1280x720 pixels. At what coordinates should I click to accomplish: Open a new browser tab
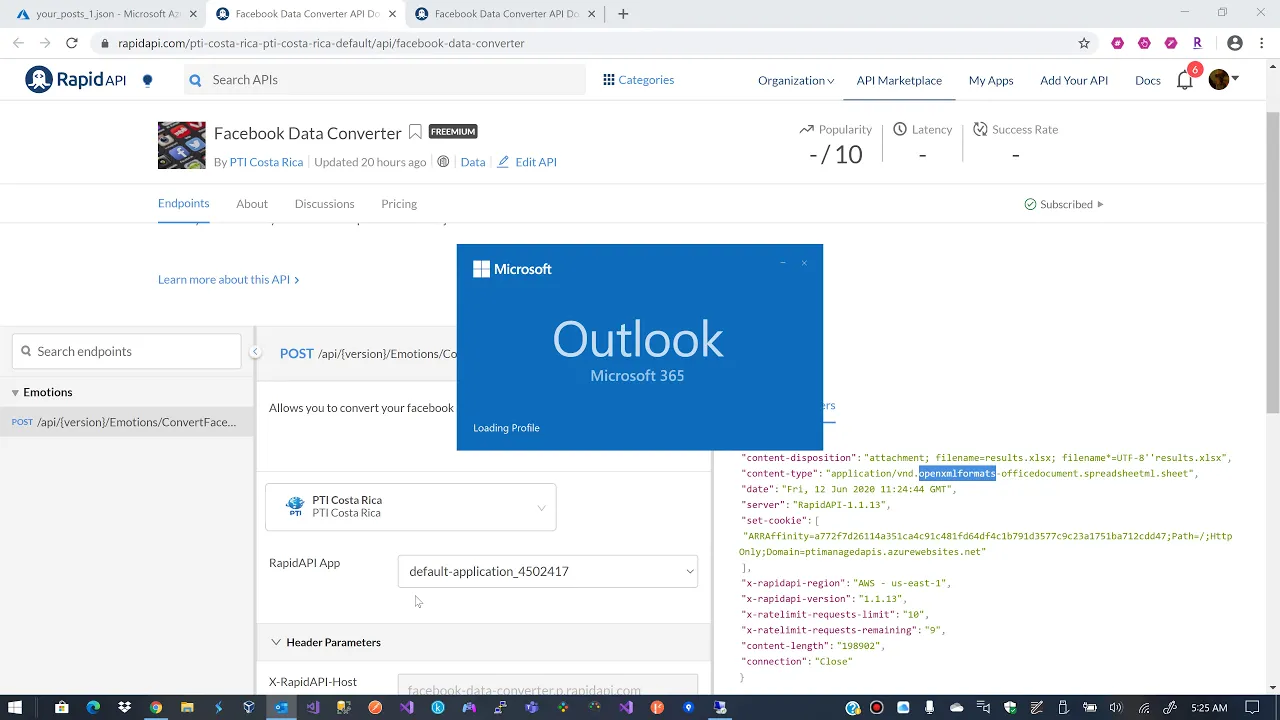click(x=623, y=14)
